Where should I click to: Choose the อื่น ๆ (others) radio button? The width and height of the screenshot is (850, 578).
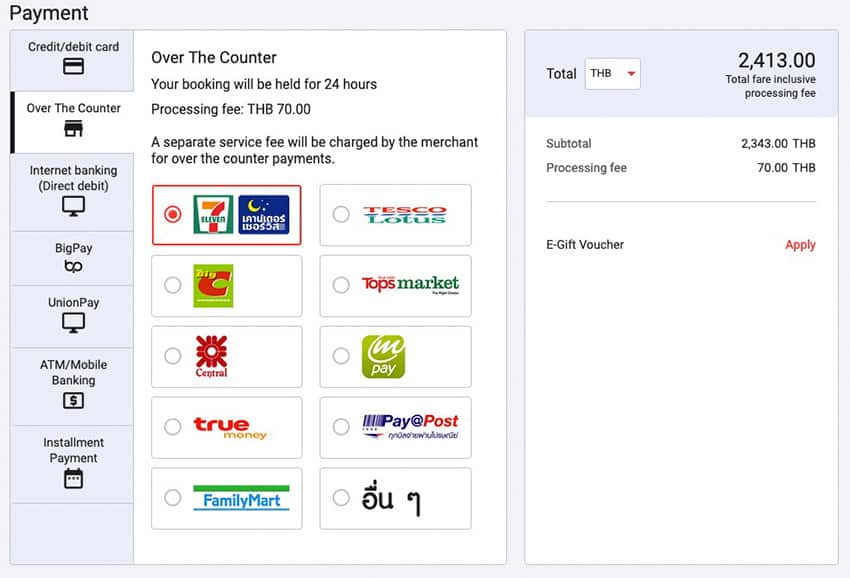pyautogui.click(x=341, y=498)
